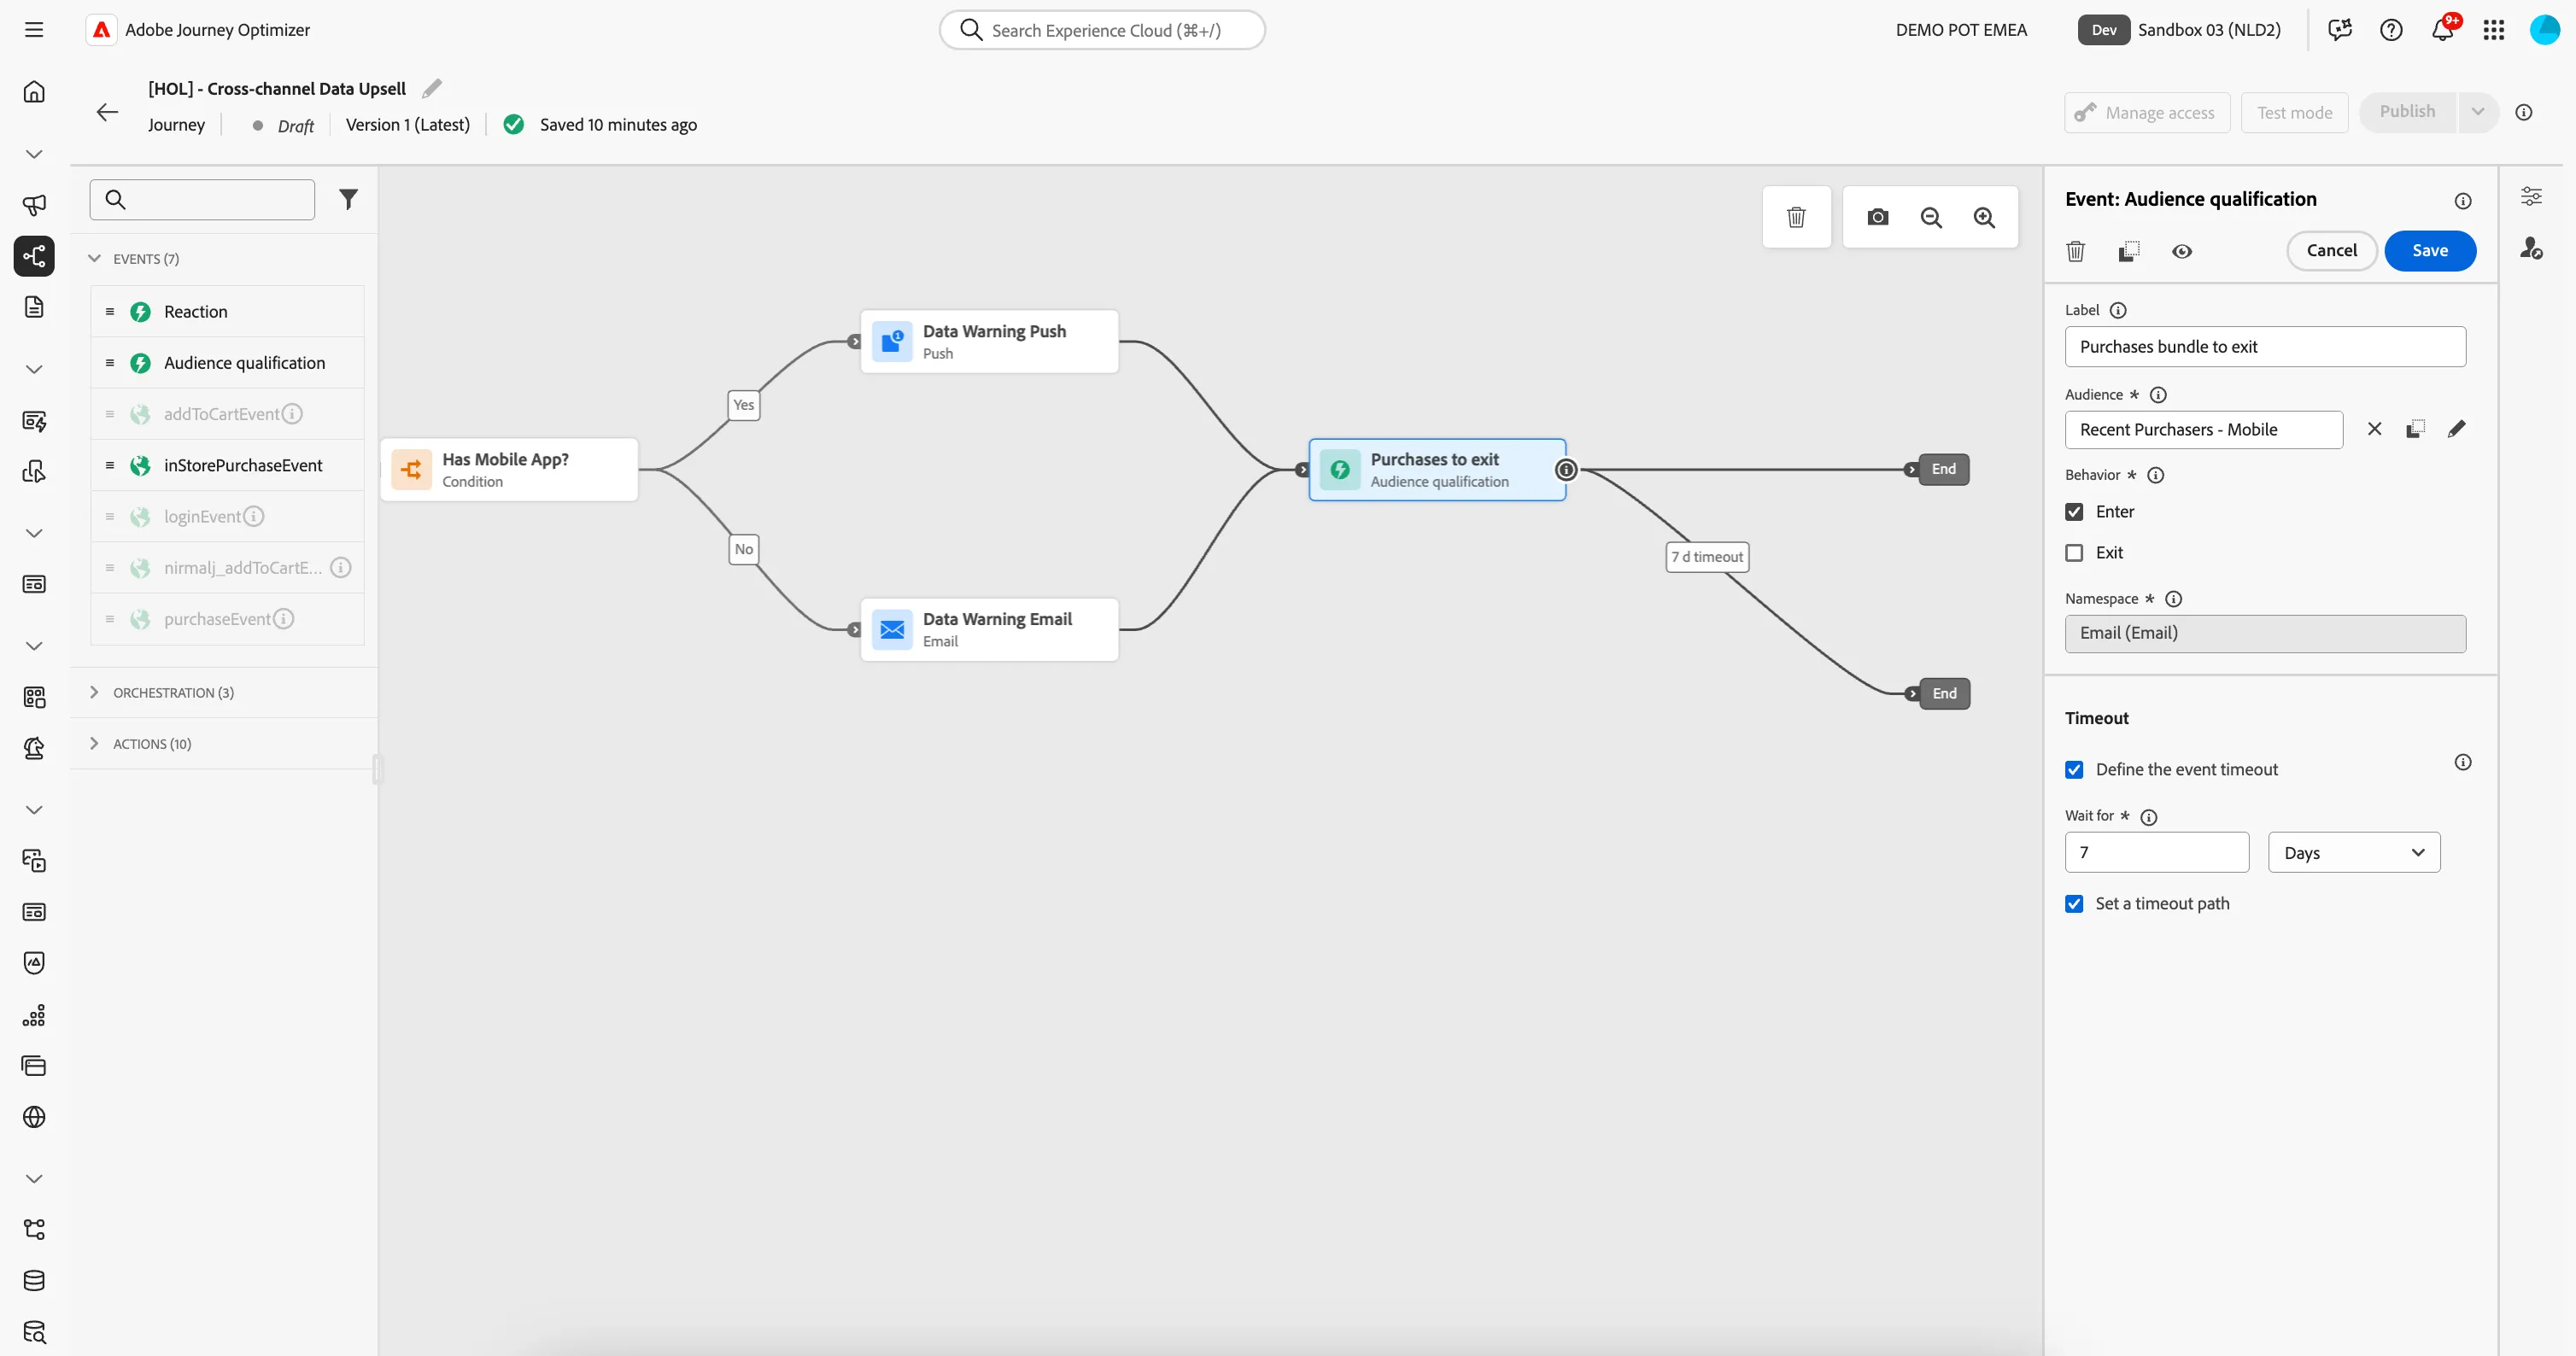This screenshot has height=1356, width=2576.
Task: Open the user profile avatar
Action: [2544, 30]
